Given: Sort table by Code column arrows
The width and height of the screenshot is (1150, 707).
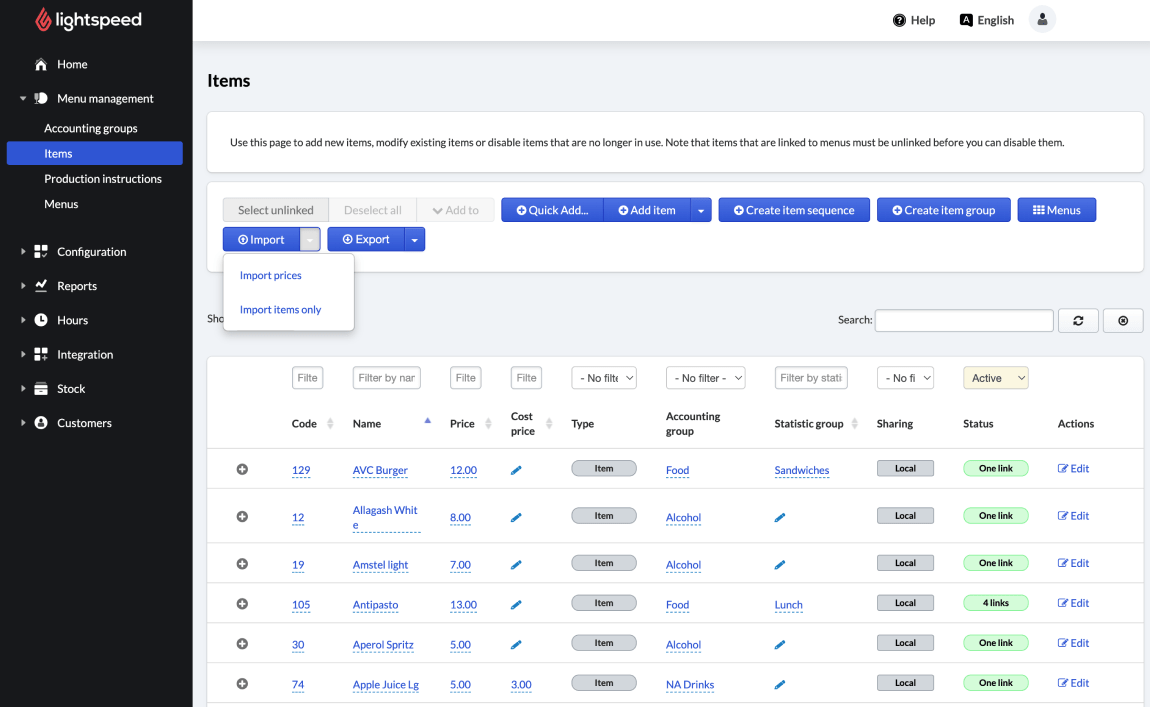Looking at the screenshot, I should coord(330,424).
